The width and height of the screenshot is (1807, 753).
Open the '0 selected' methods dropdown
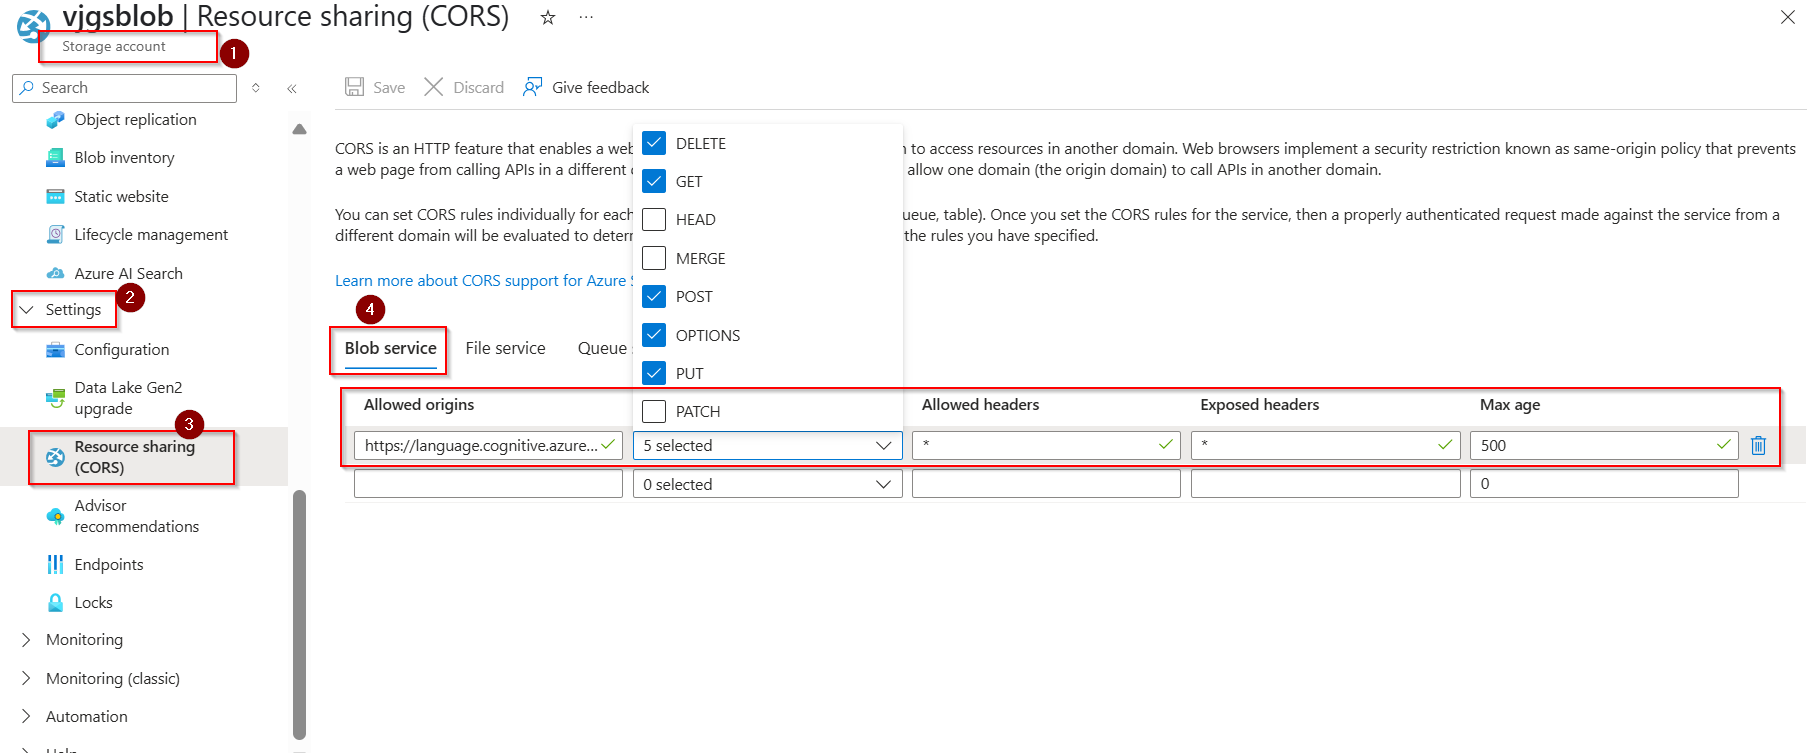click(768, 484)
